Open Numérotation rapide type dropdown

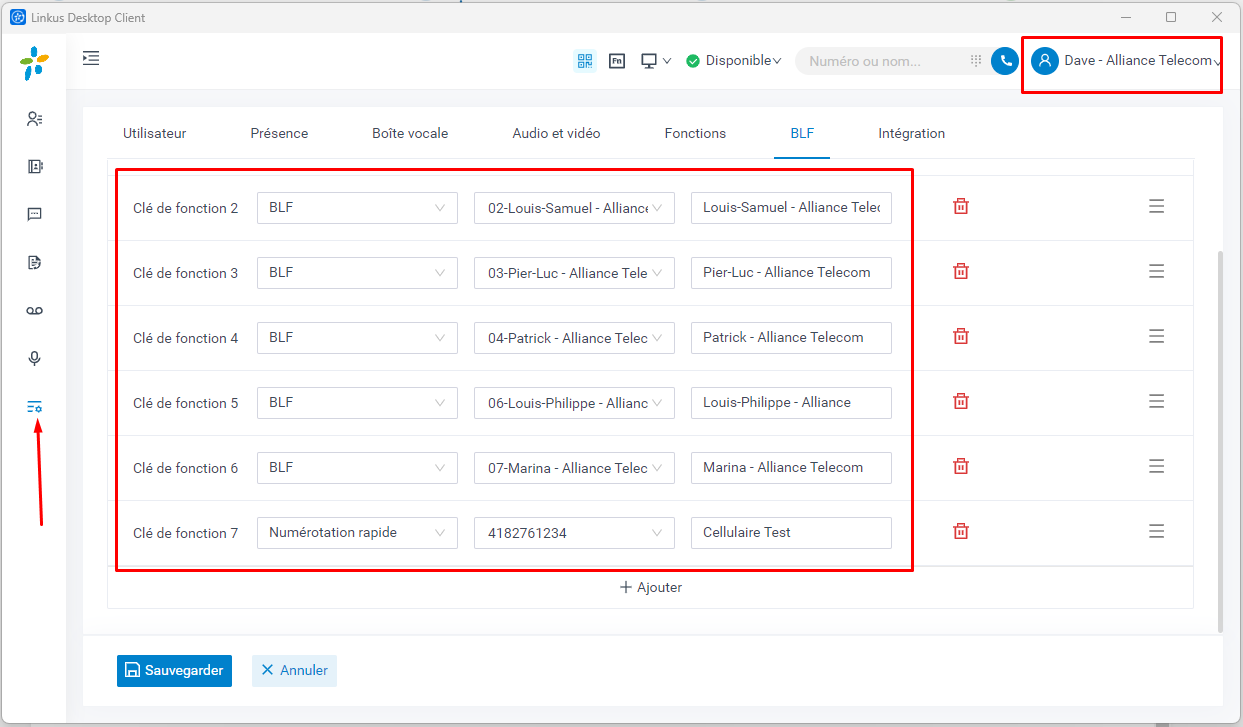(357, 533)
